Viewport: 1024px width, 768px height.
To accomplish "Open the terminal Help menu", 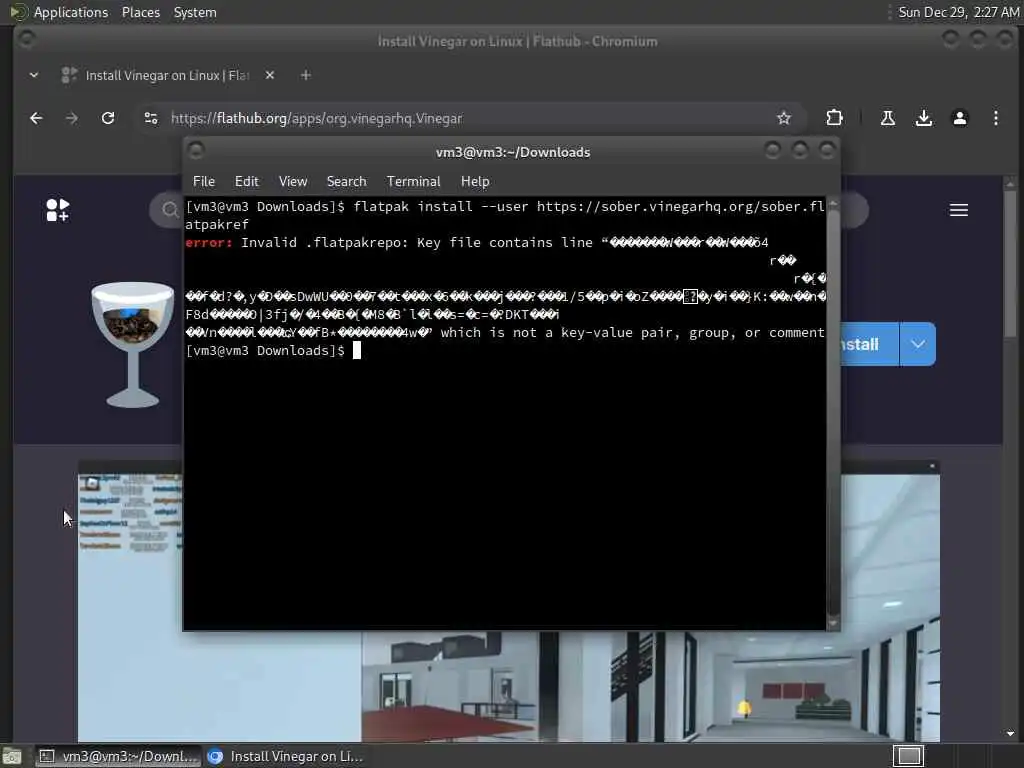I will [475, 182].
